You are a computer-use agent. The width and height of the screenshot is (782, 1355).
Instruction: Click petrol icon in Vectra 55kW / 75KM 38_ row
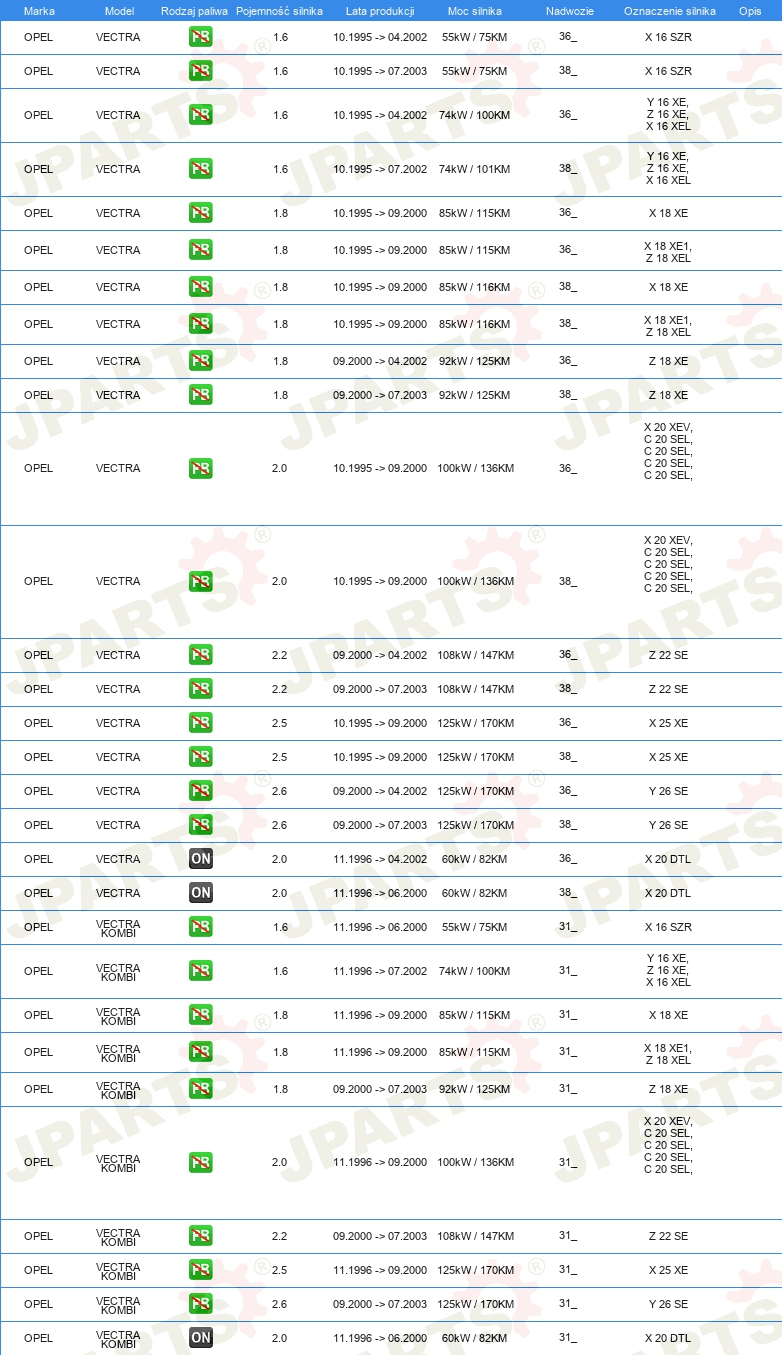coord(201,71)
